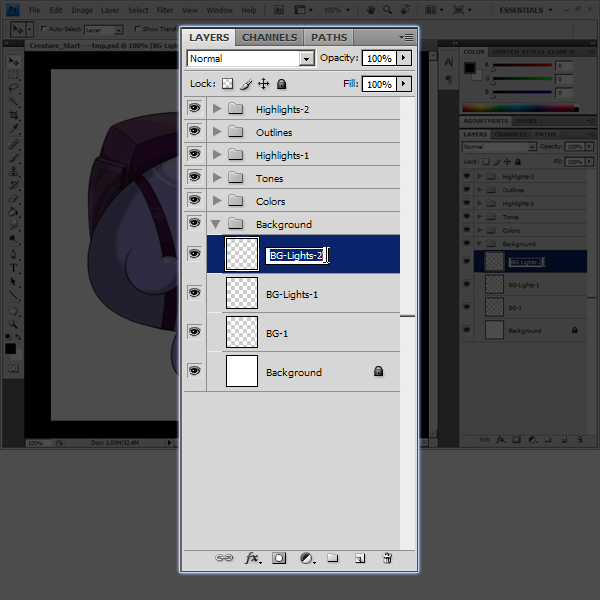
Task: Click the trash icon in enlarged Layers panel
Action: coord(387,558)
